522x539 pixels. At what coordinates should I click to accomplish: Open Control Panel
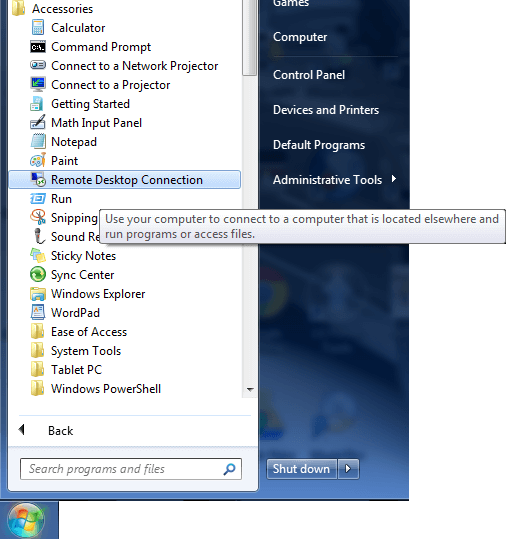309,75
